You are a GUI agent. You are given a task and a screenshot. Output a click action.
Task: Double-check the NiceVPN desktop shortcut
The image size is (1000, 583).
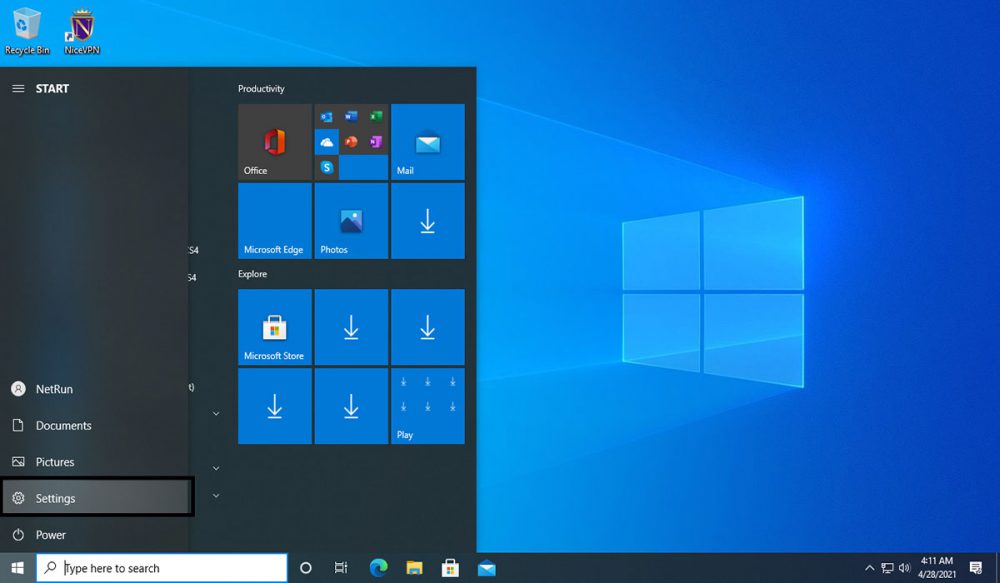(x=82, y=31)
